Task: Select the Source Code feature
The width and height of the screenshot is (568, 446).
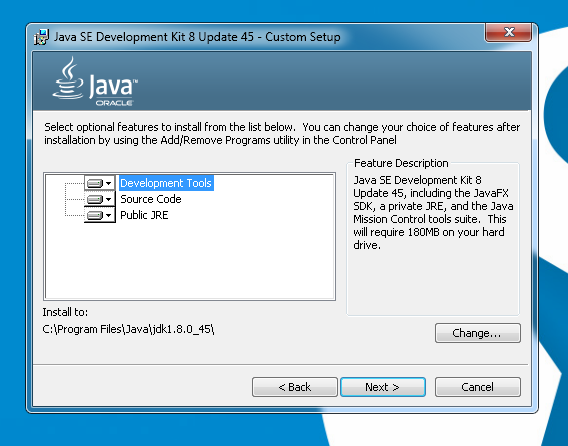Action: point(151,199)
